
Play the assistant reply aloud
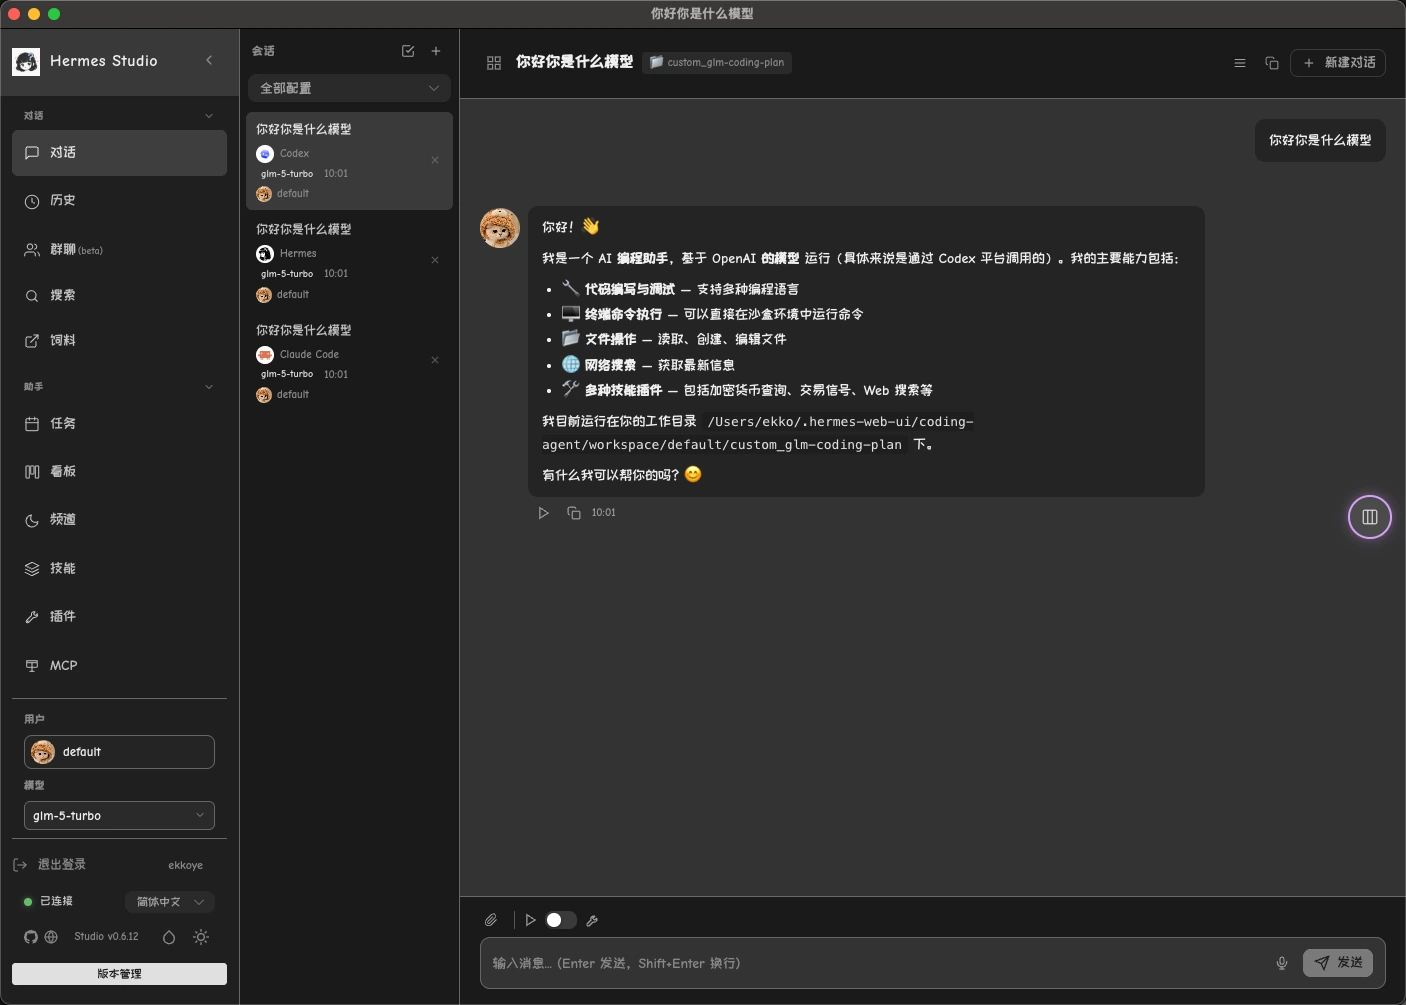pyautogui.click(x=543, y=513)
